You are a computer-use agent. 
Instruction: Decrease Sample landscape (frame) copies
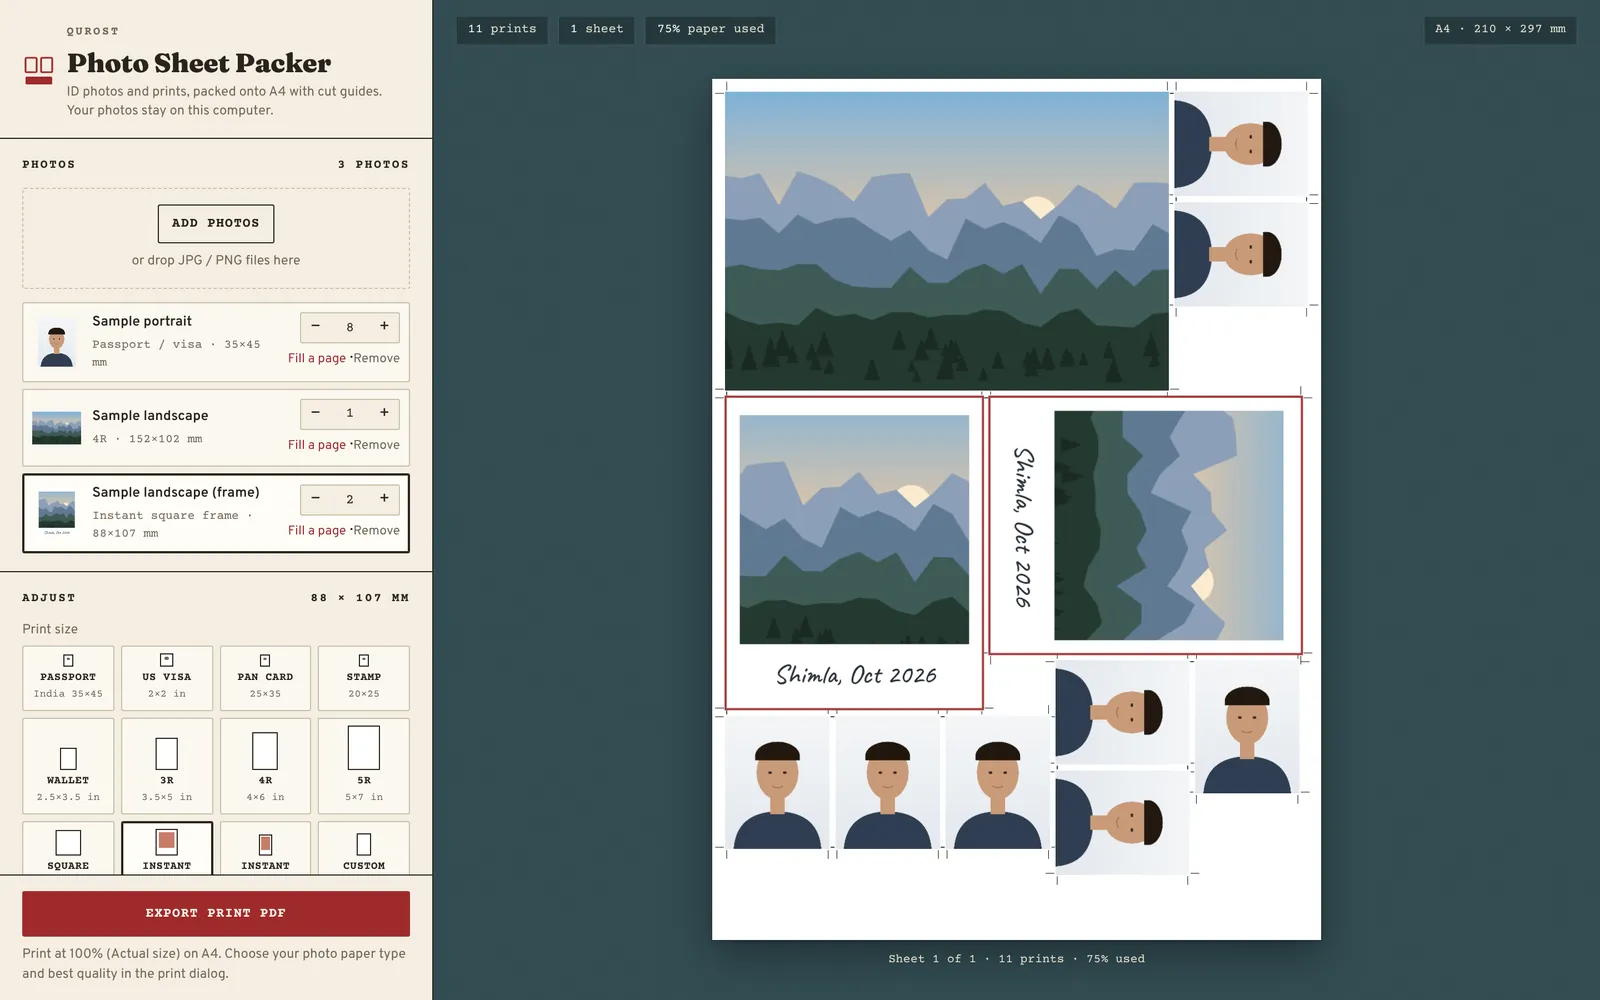tap(316, 499)
